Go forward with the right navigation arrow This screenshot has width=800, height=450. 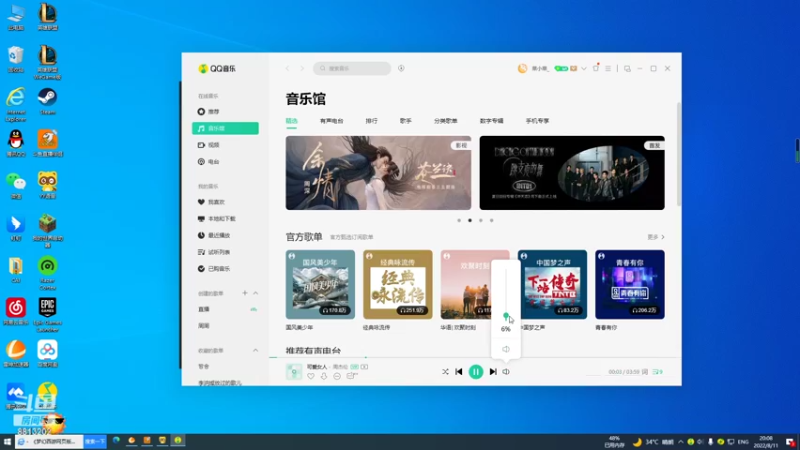point(302,68)
